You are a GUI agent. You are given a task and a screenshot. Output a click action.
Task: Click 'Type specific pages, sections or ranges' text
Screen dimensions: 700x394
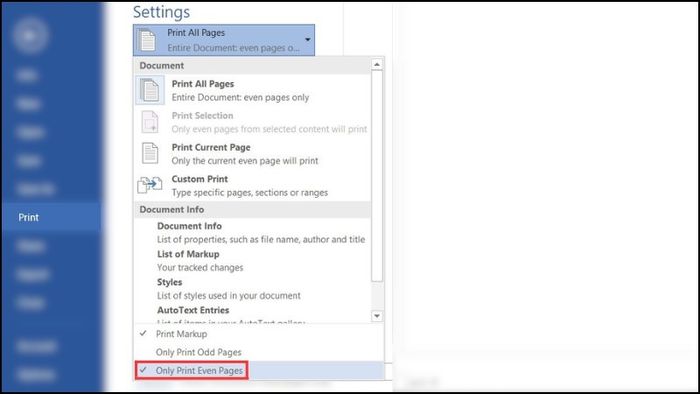coord(250,193)
